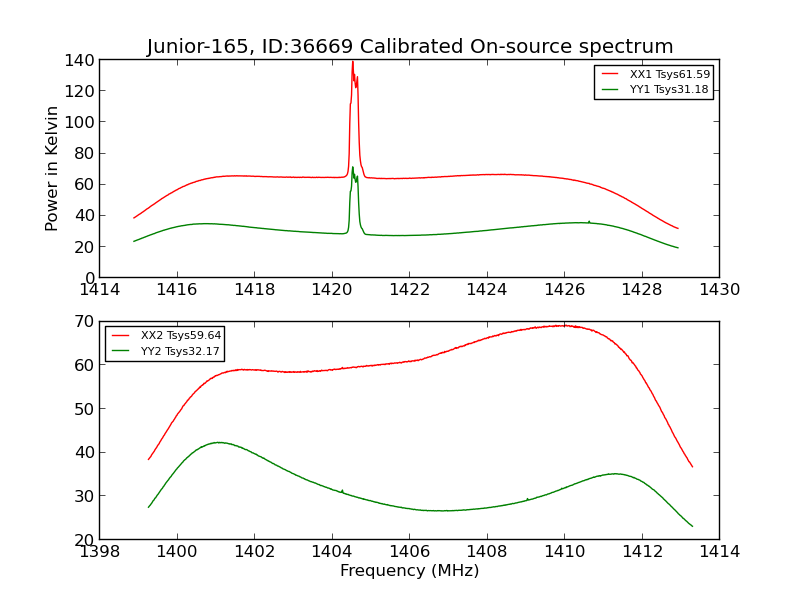Click the 'YY1 Tsys31.18' legend entry
The height and width of the screenshot is (600, 800).
[656, 89]
